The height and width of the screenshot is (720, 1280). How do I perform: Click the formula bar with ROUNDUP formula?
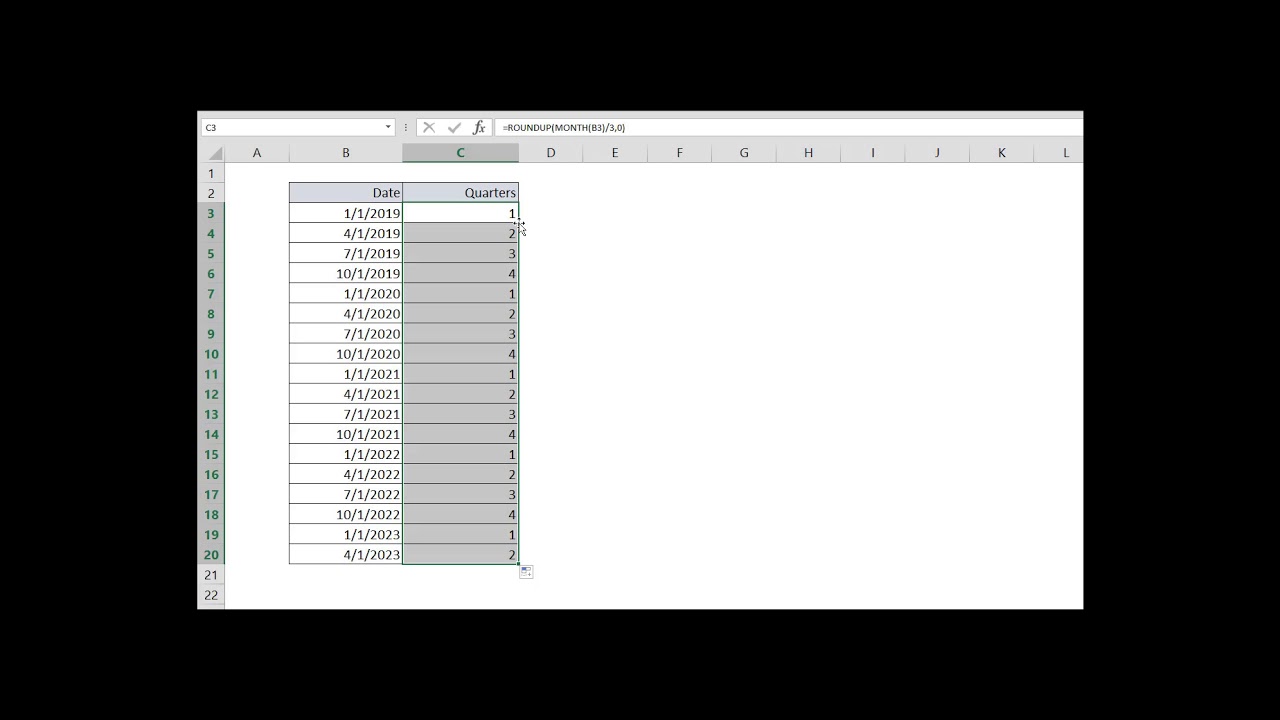(790, 127)
